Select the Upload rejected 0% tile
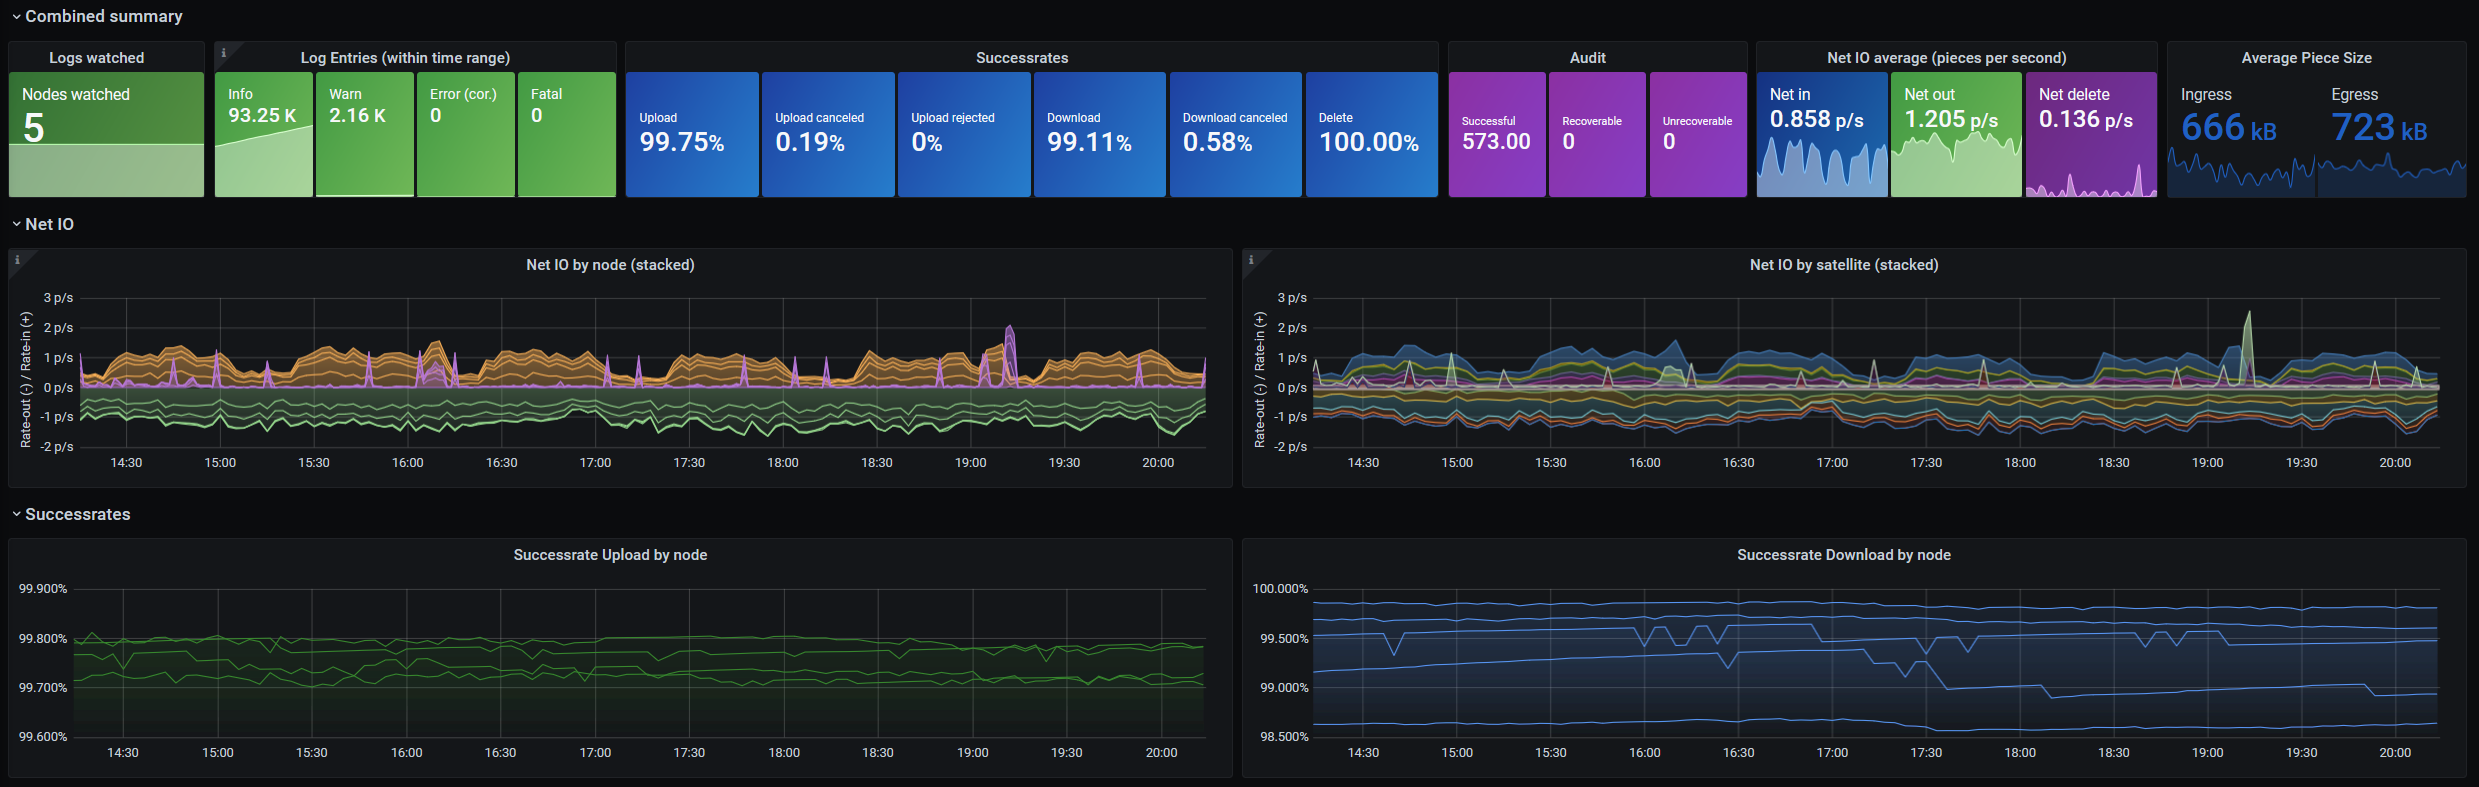The width and height of the screenshot is (2479, 787). 964,134
